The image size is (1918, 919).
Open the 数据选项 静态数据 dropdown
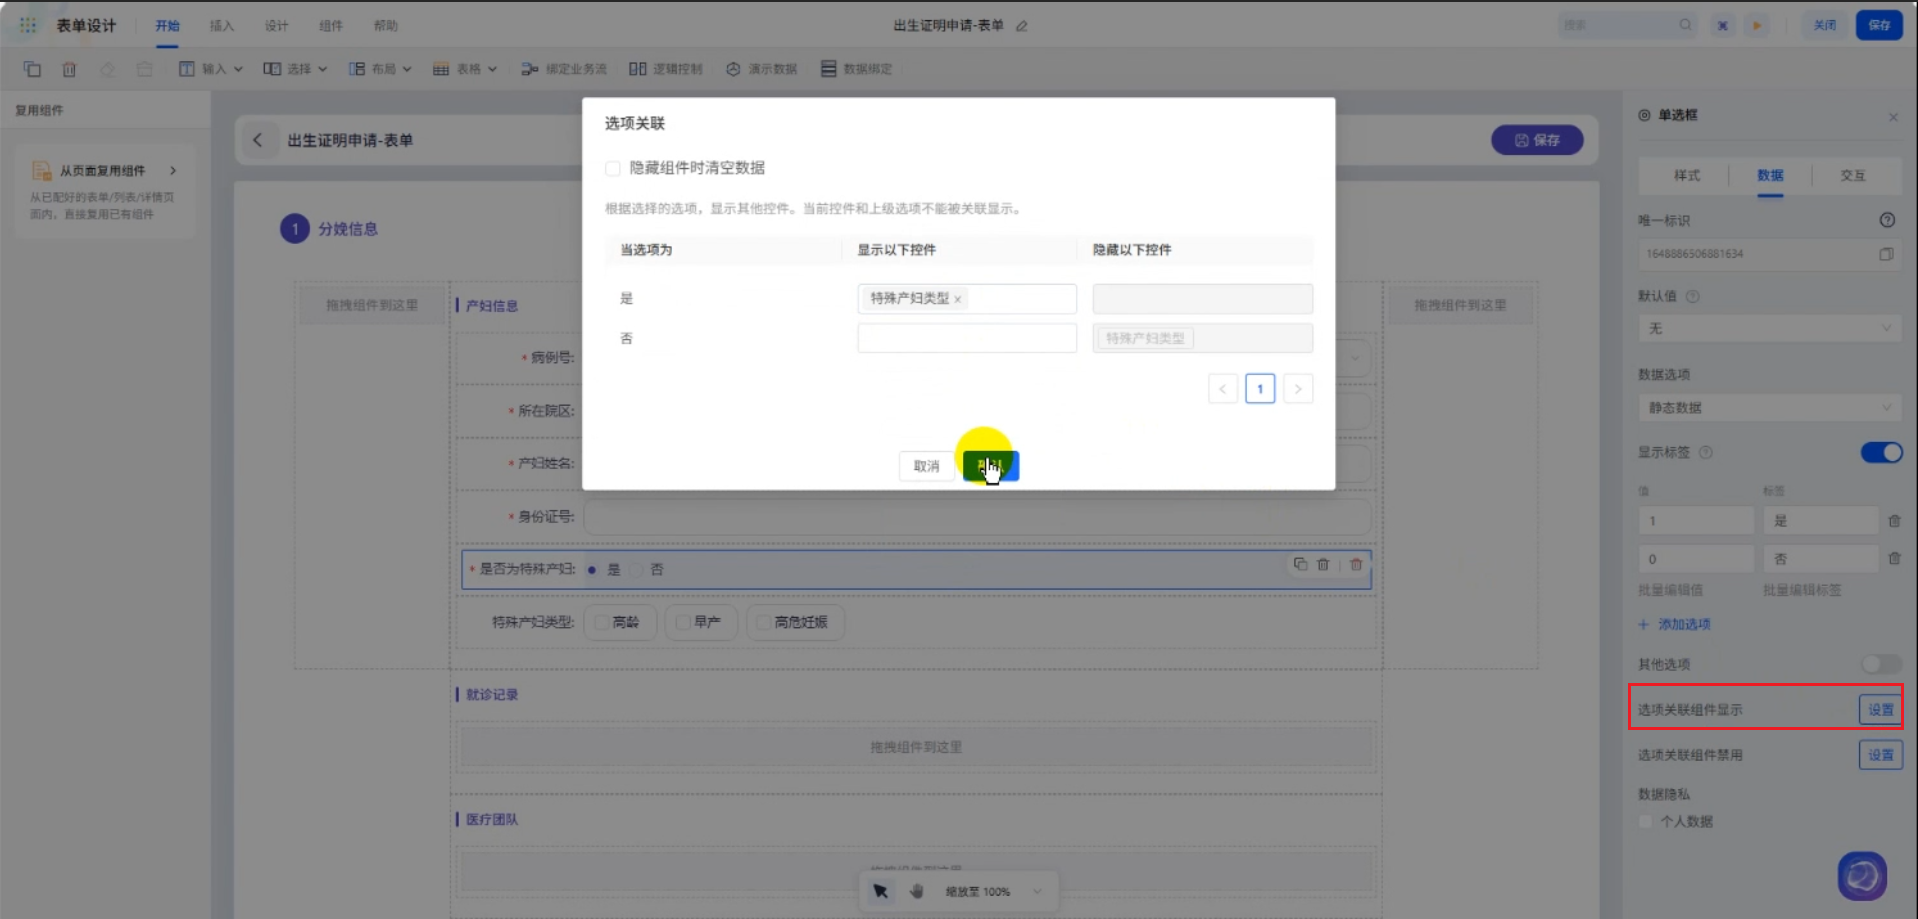click(x=1768, y=408)
